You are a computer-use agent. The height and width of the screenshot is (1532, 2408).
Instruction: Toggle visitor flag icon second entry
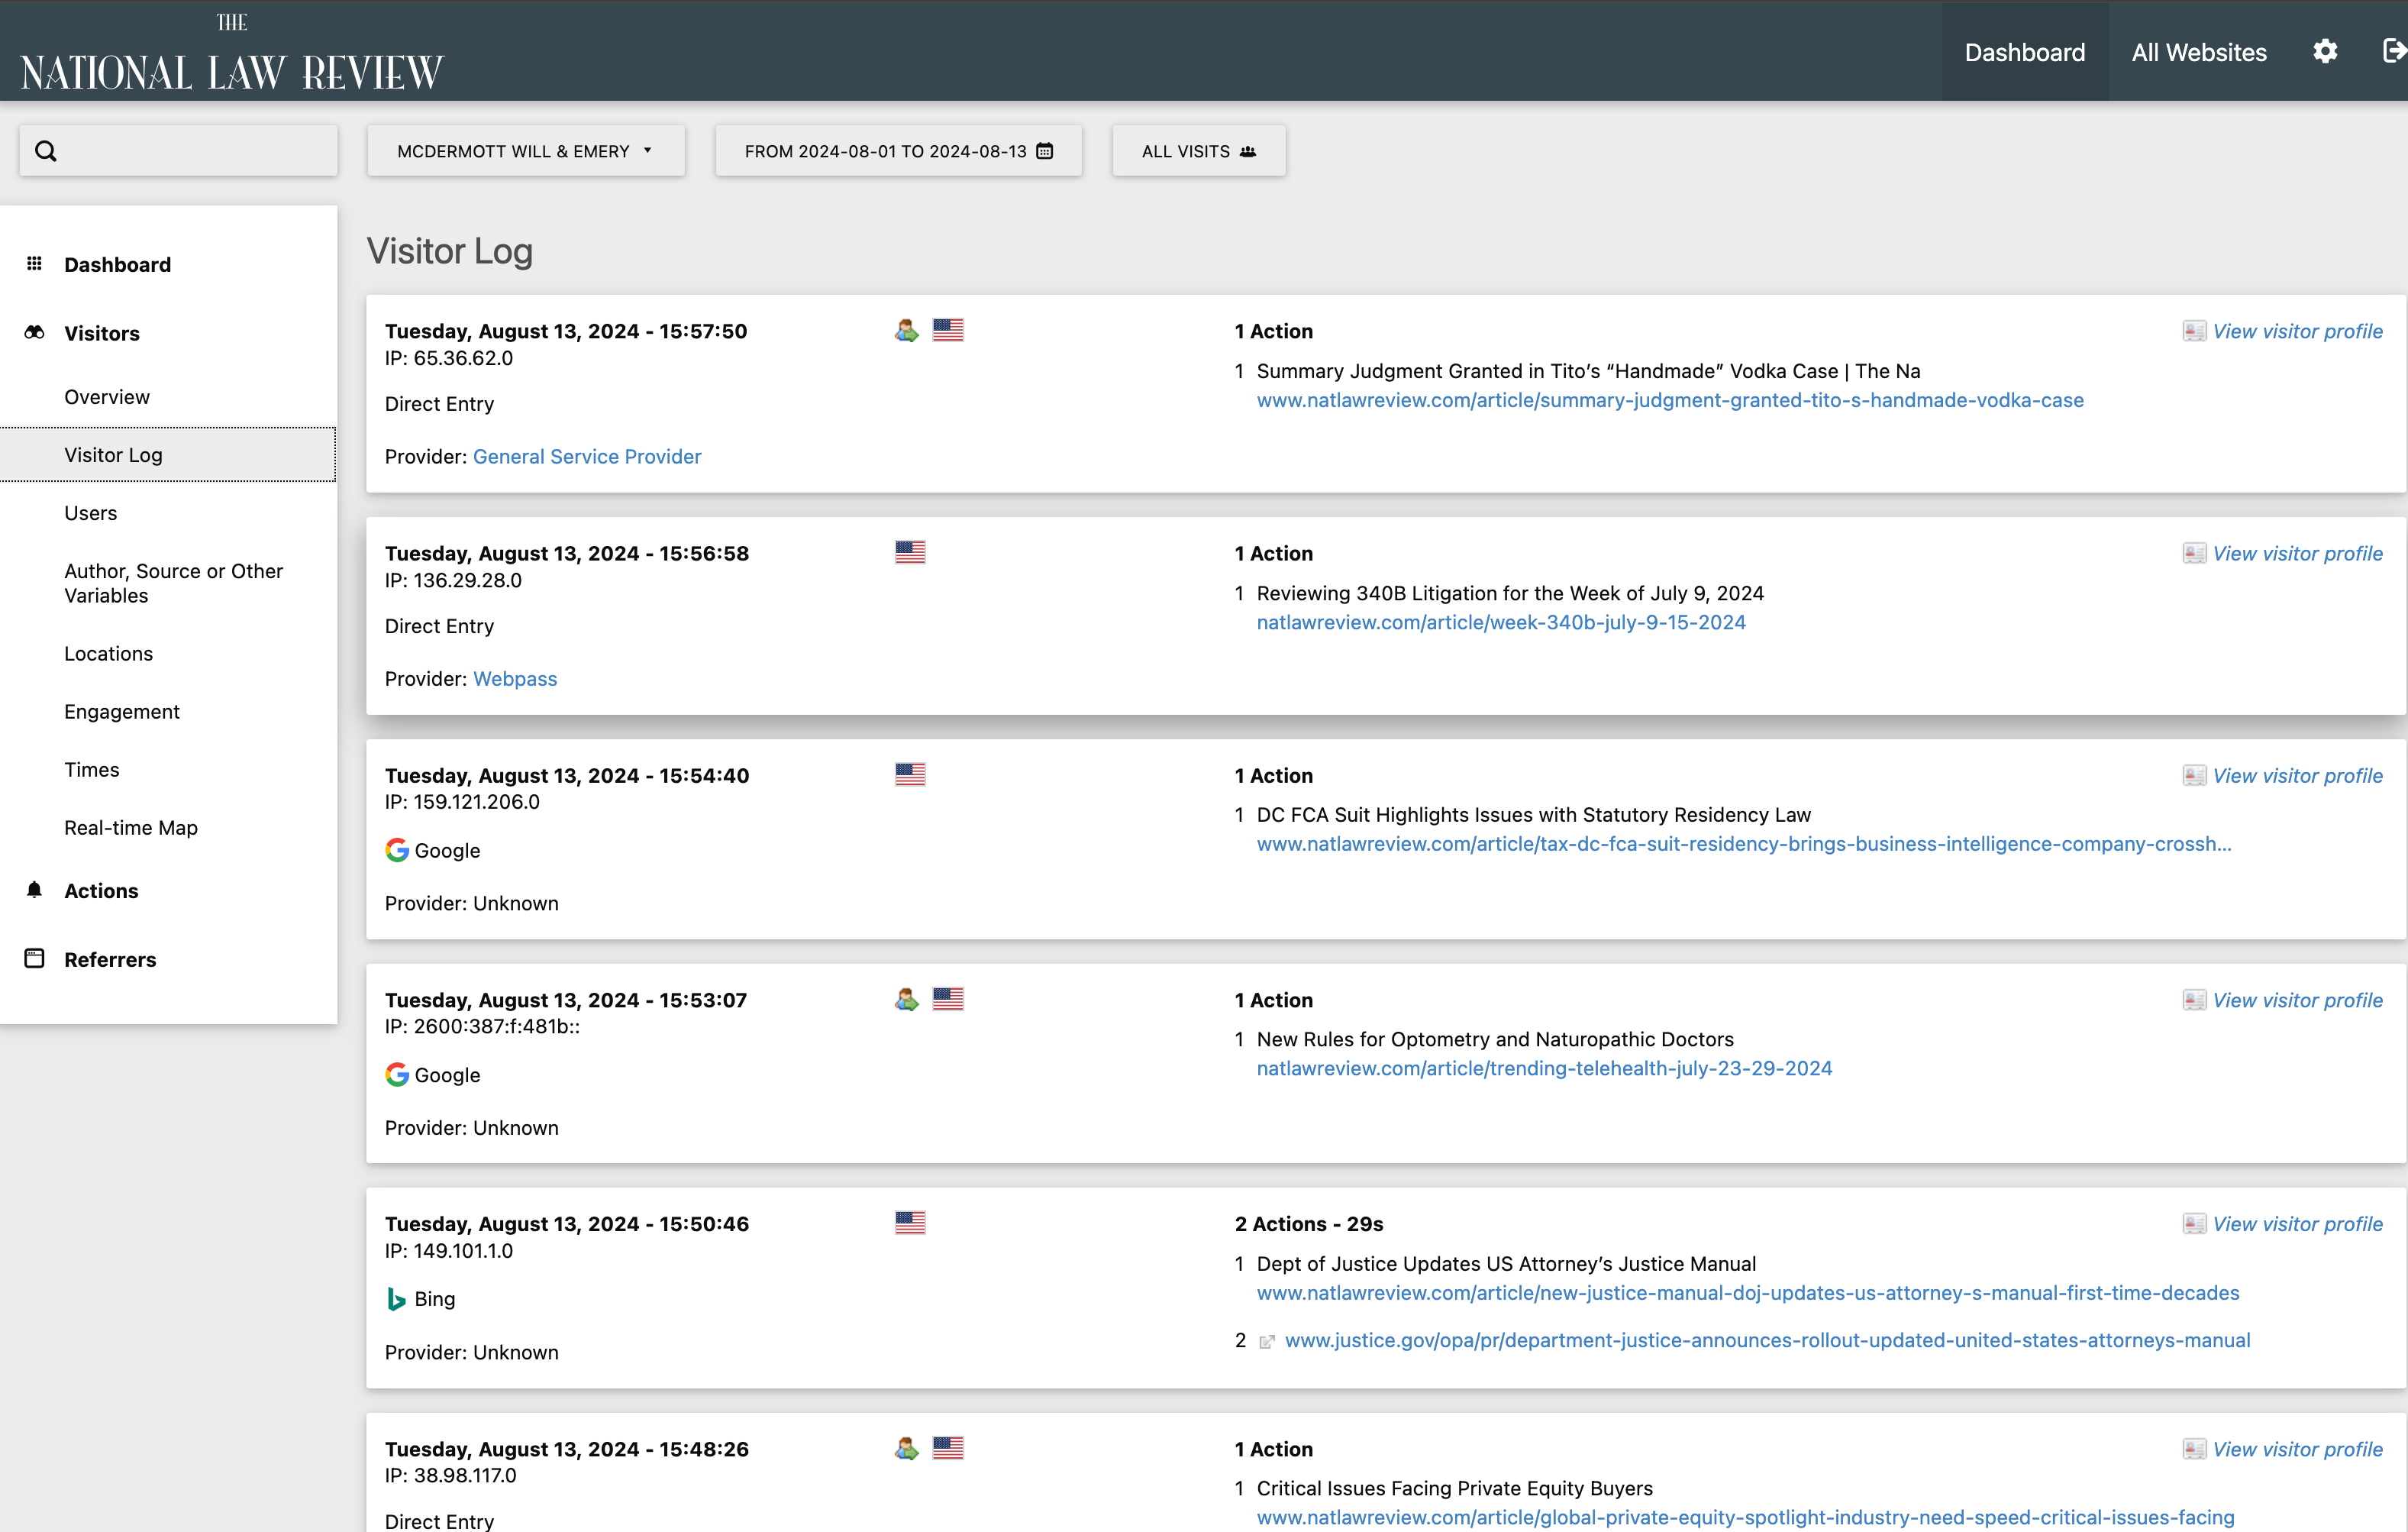(x=911, y=551)
